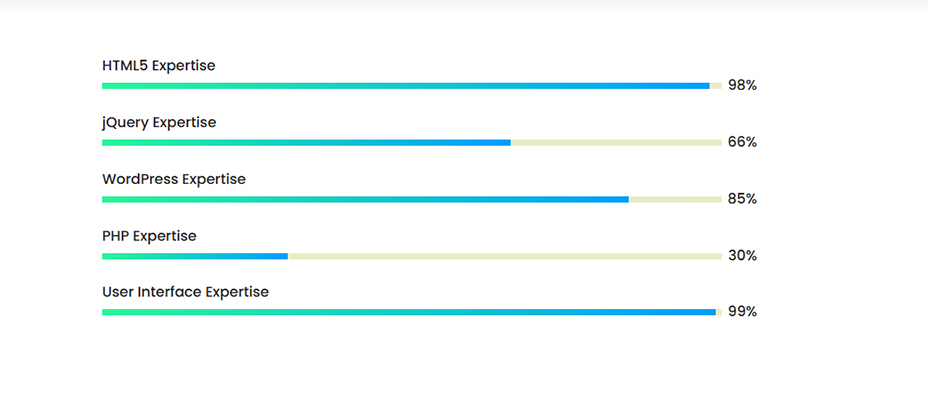Viewport: 928px width, 414px height.
Task: Click the empty beige track of PHP bar
Action: [505, 256]
